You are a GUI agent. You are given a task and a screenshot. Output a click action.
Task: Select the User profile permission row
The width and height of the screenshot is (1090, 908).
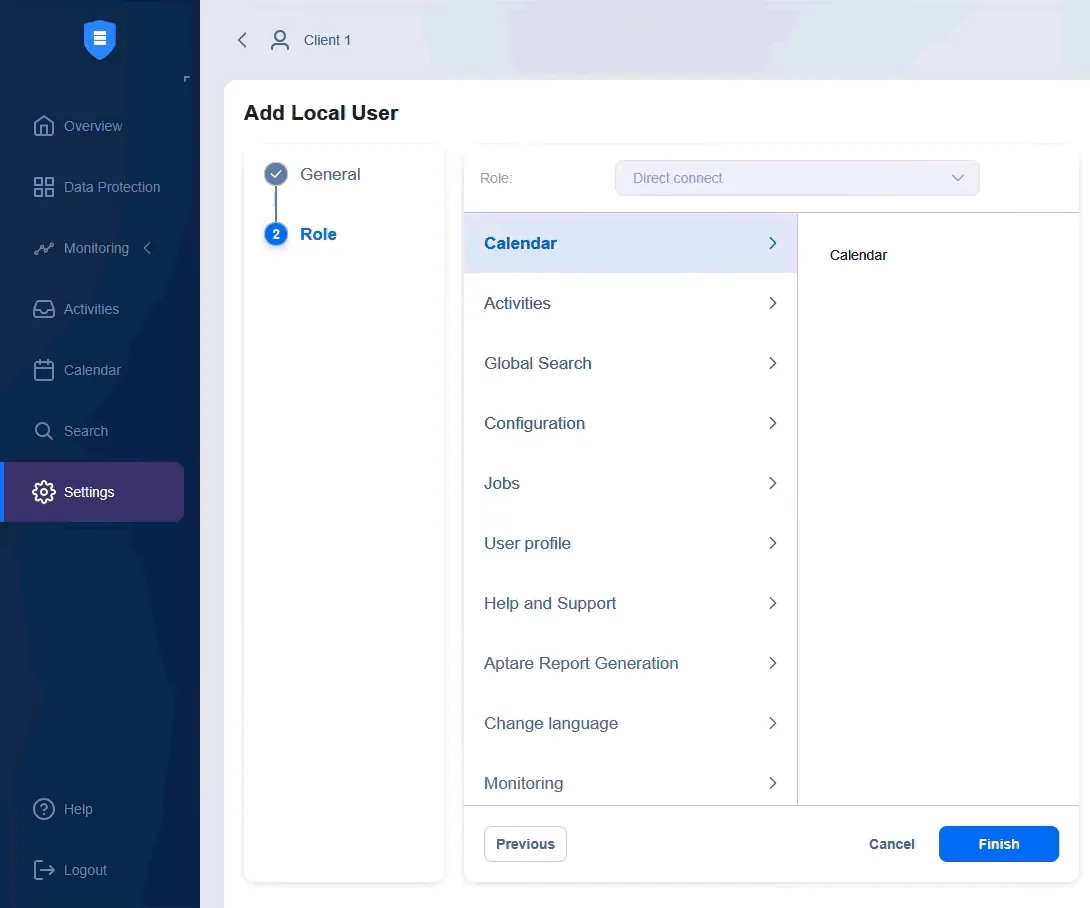click(x=631, y=543)
